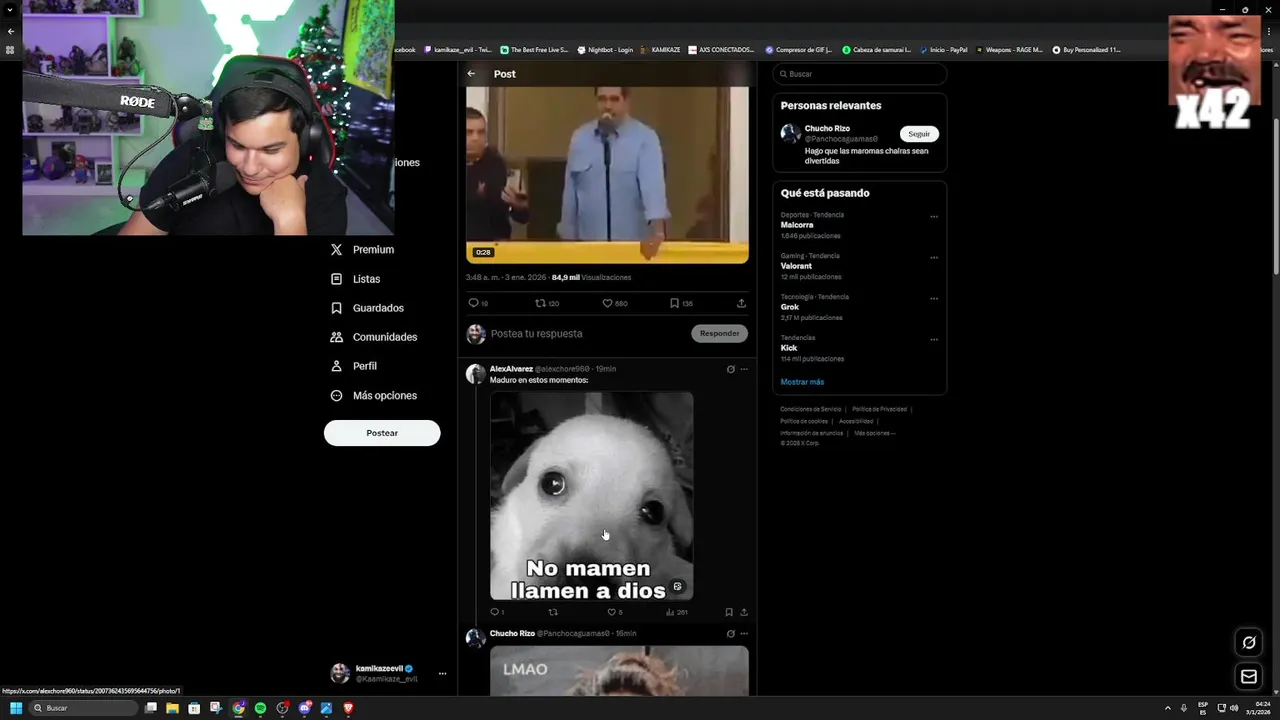
Task: Open Premium in the sidebar
Action: point(362,250)
